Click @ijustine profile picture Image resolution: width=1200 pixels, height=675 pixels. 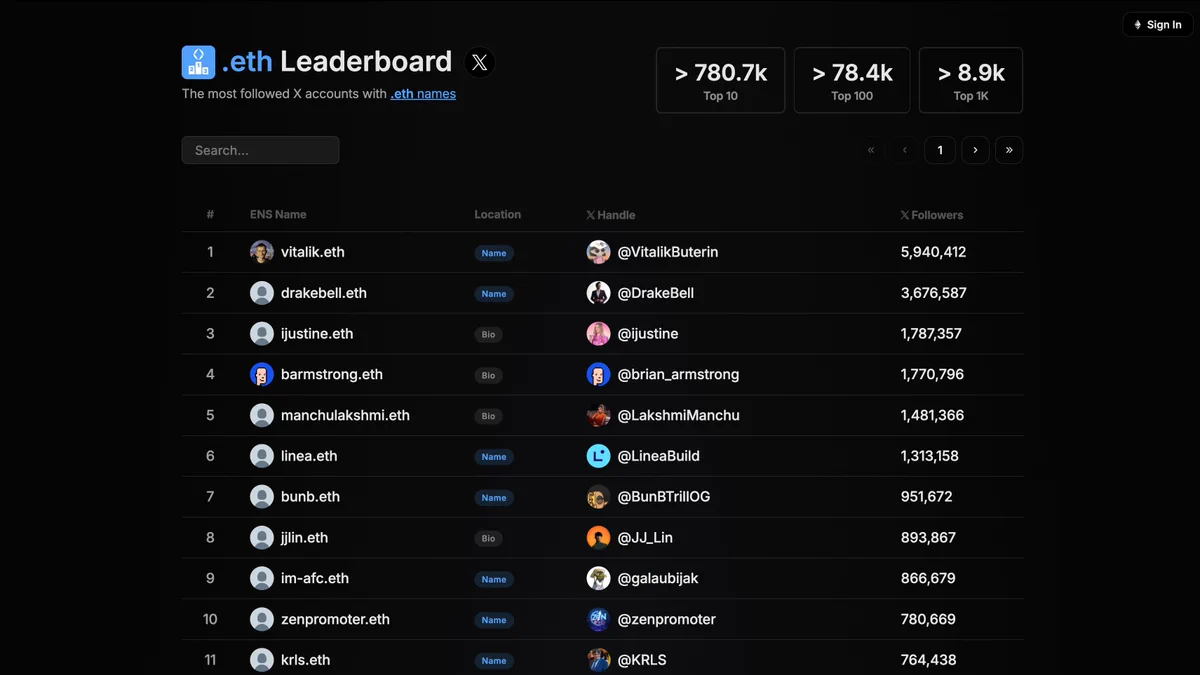tap(598, 334)
